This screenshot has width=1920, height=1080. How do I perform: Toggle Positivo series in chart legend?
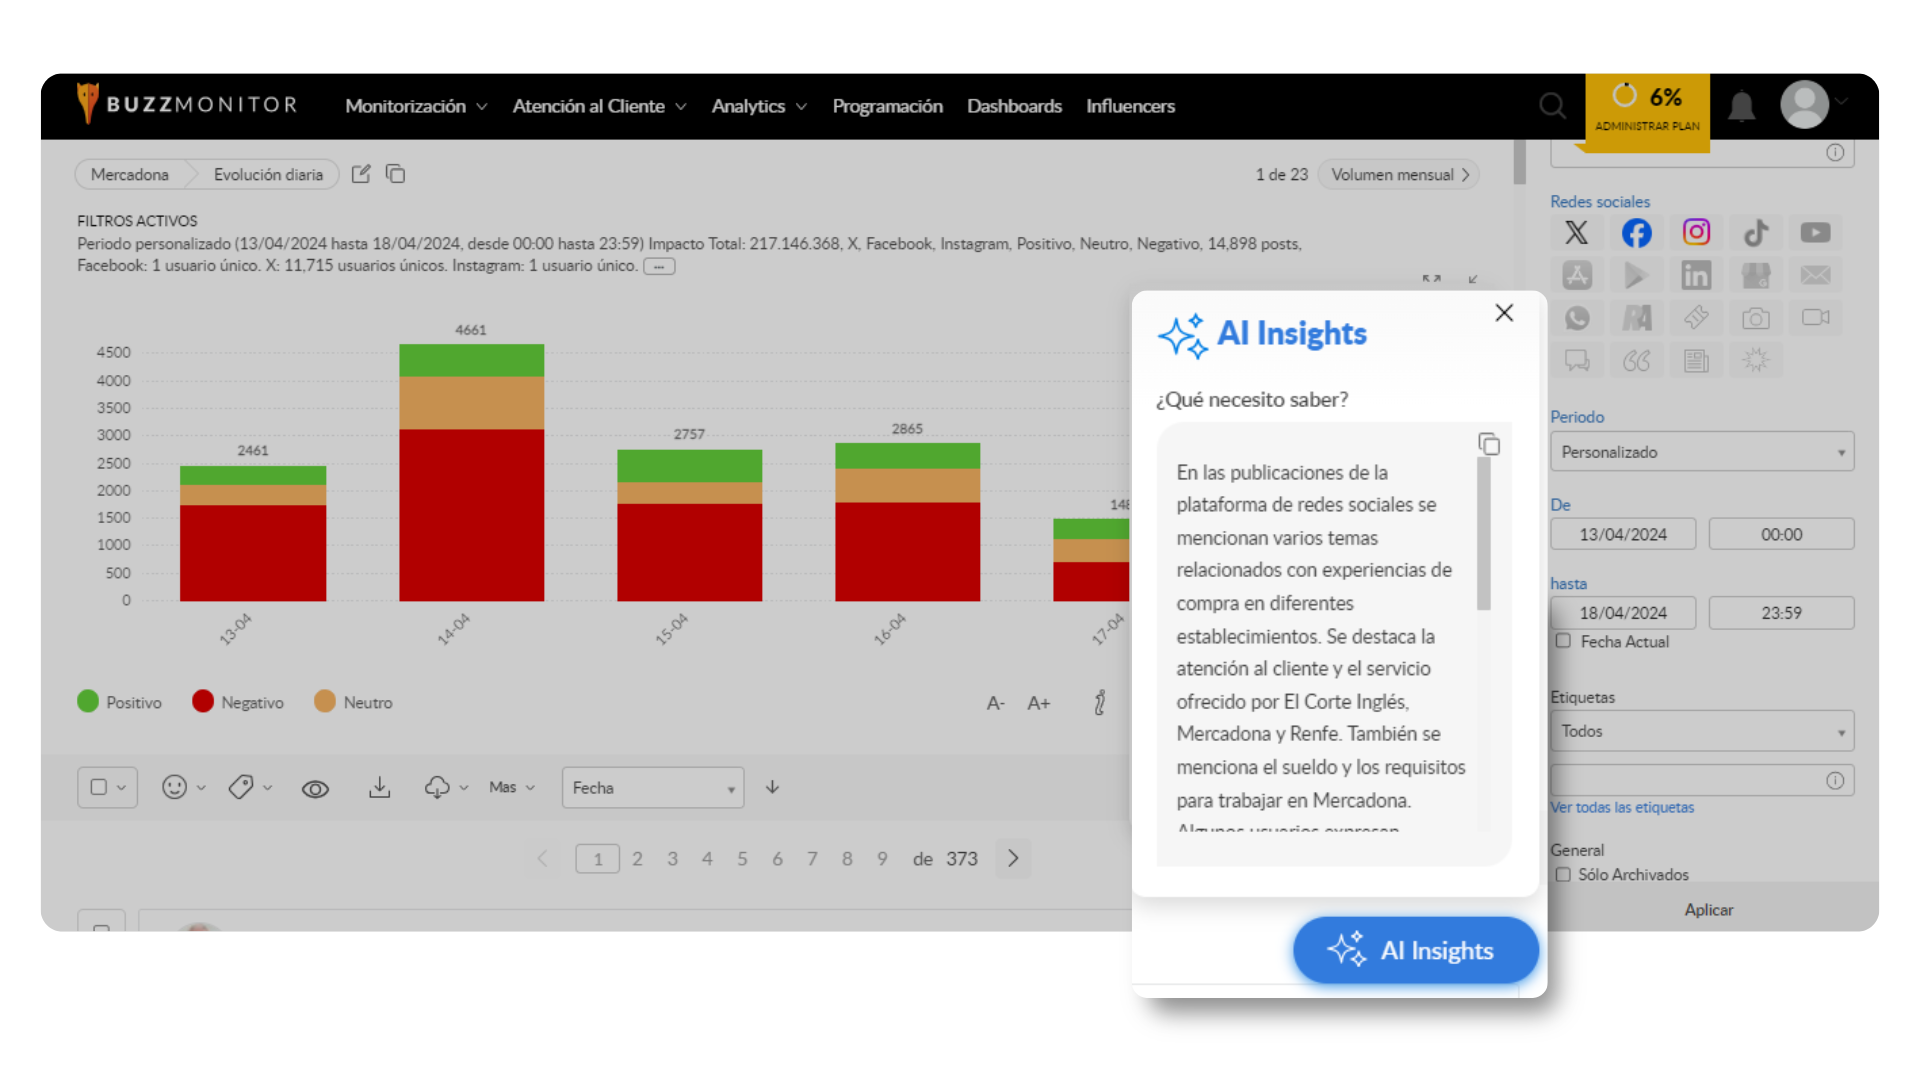coord(119,702)
